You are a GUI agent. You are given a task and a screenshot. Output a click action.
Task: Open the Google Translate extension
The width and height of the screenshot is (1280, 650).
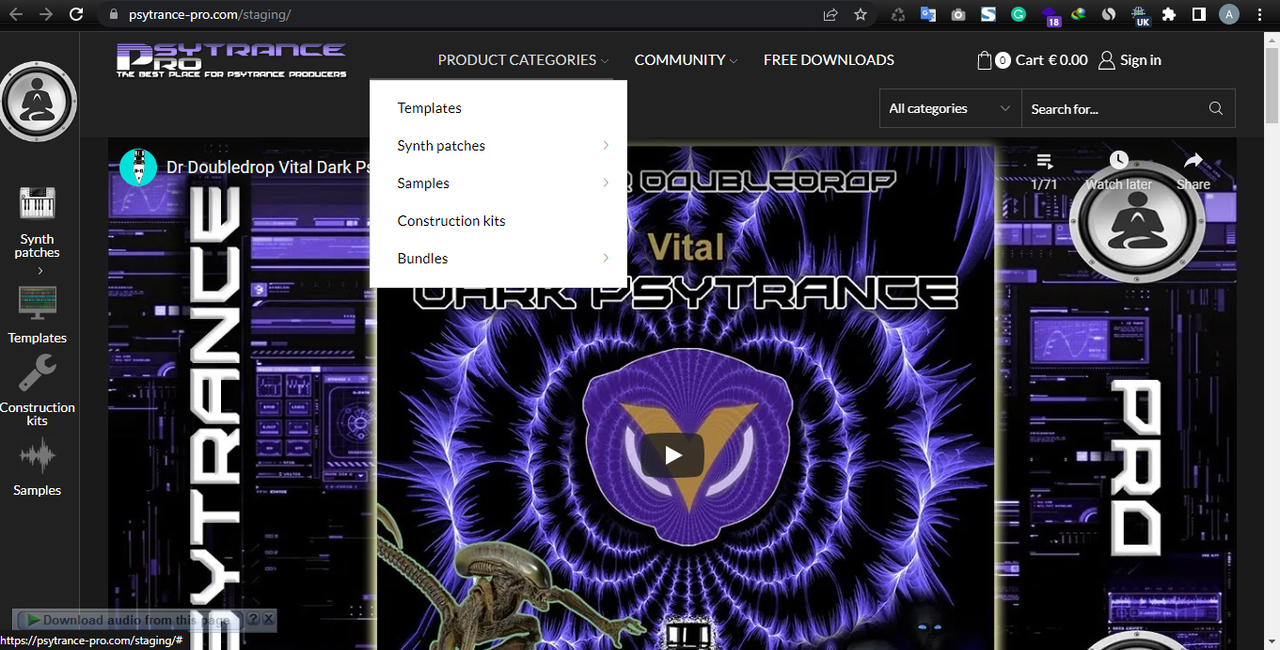pyautogui.click(x=928, y=15)
